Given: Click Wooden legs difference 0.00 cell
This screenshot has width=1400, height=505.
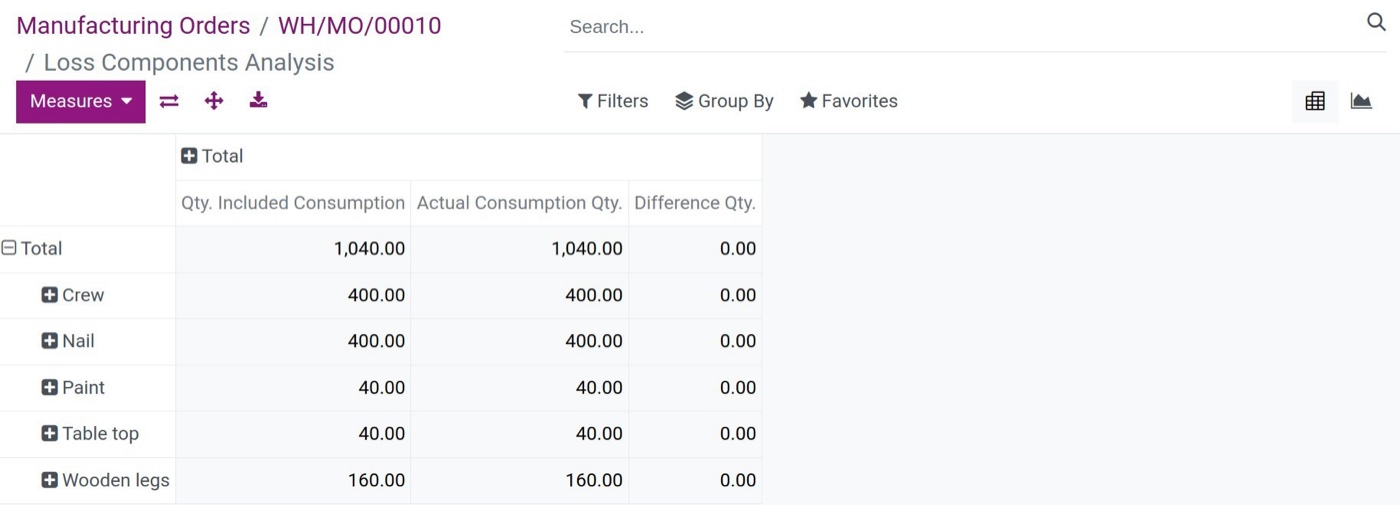Looking at the screenshot, I should point(695,480).
